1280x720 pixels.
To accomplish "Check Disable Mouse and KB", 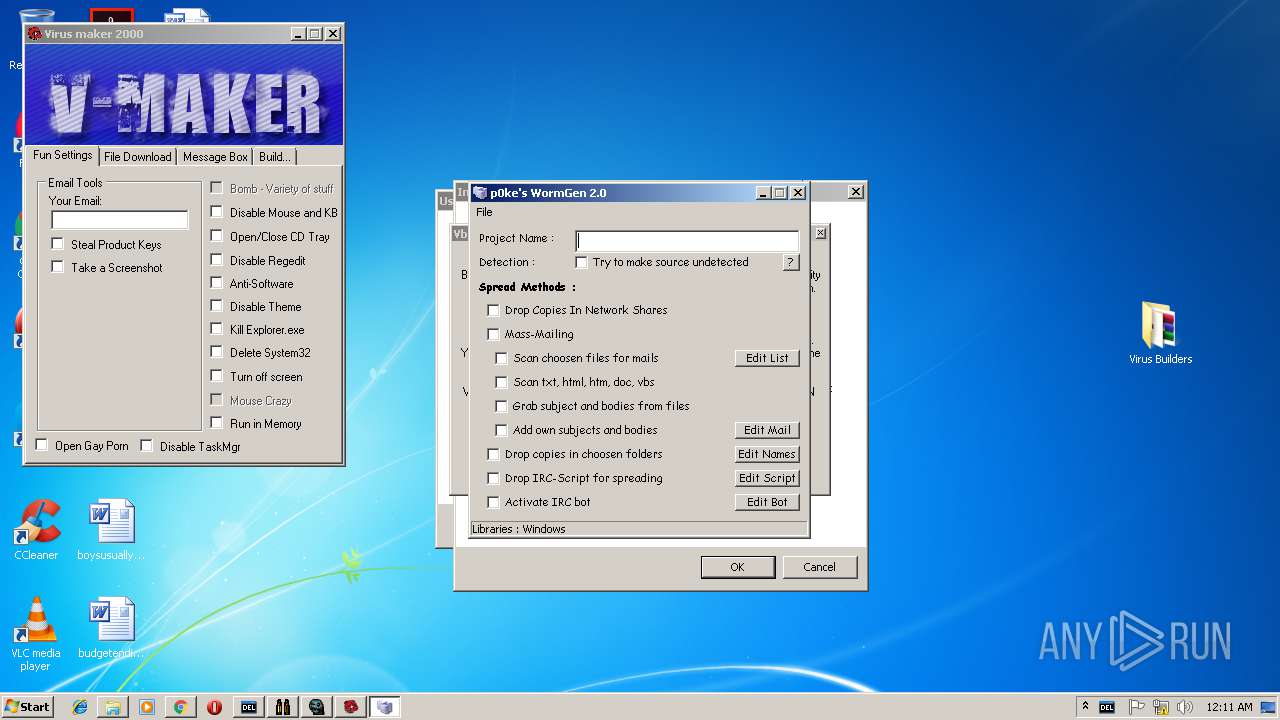I will [x=216, y=212].
